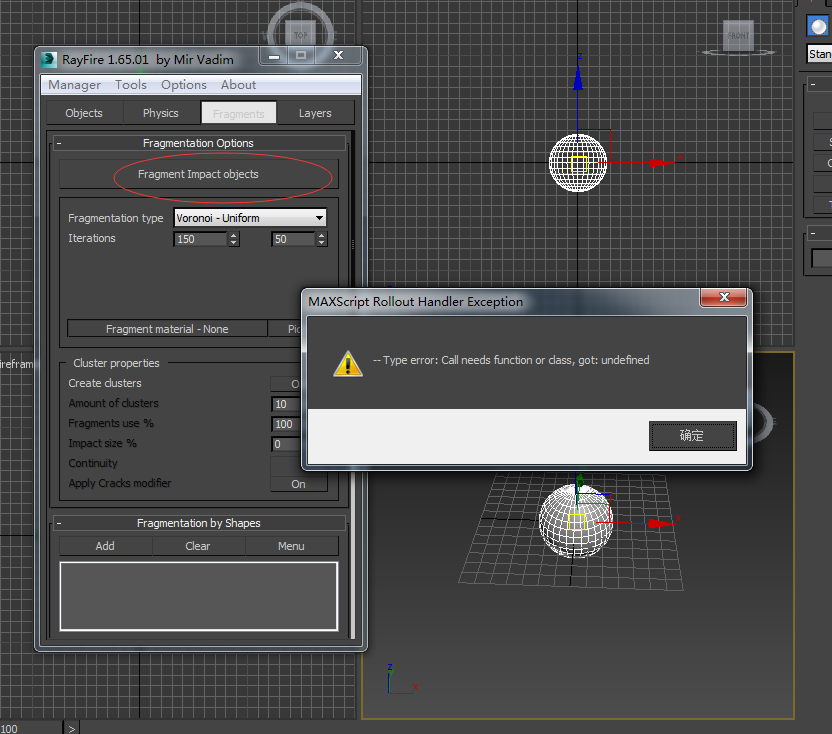Toggle the Continuity option button
This screenshot has height=734, width=832.
point(287,465)
